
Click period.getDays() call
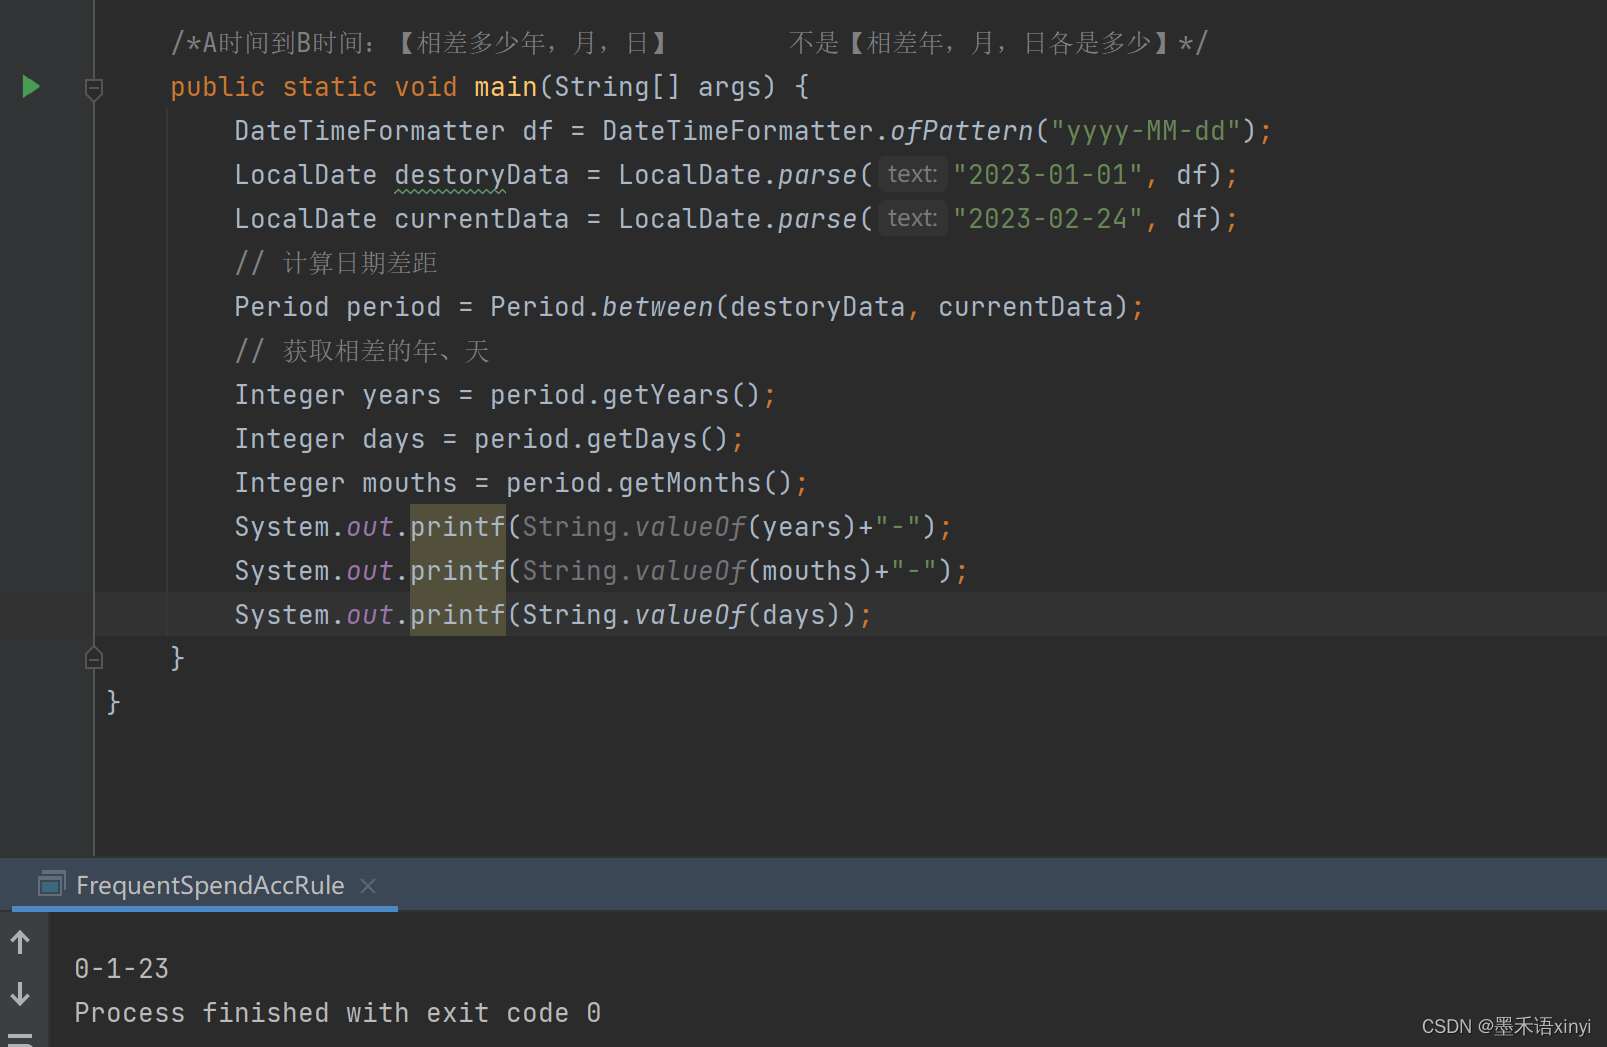point(601,439)
